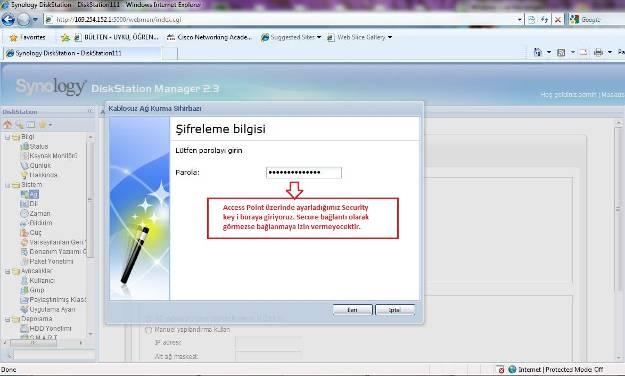
Task: Select the highlighted Ağ network item
Action: coord(30,194)
